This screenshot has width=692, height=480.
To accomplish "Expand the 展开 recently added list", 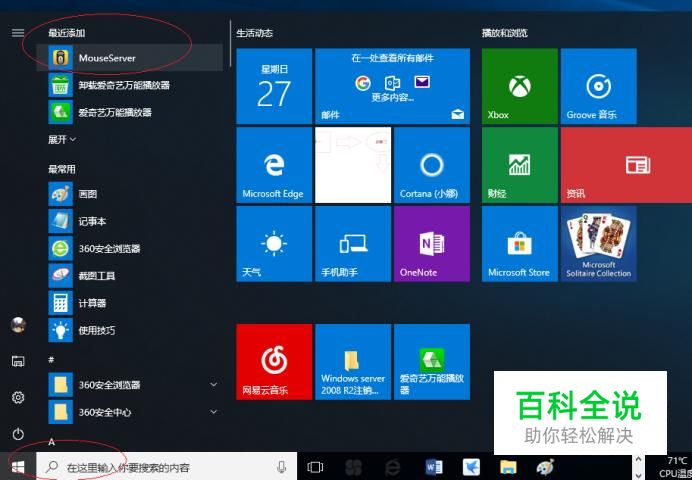I will click(x=62, y=140).
